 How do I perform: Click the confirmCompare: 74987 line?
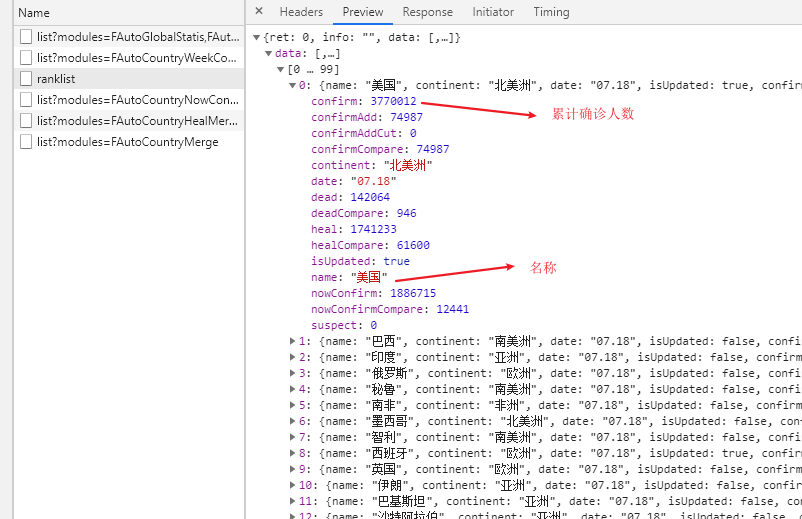click(x=380, y=149)
